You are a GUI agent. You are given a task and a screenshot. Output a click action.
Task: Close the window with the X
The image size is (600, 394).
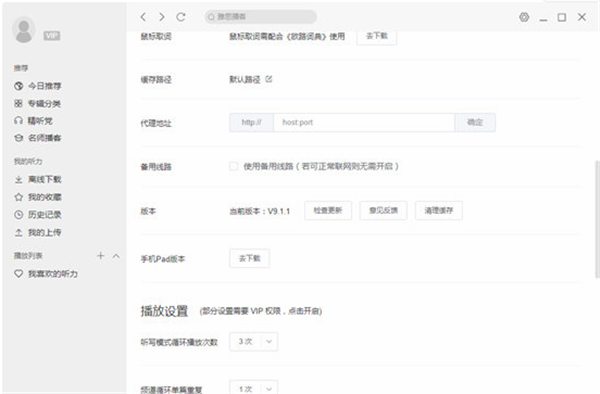click(x=582, y=17)
